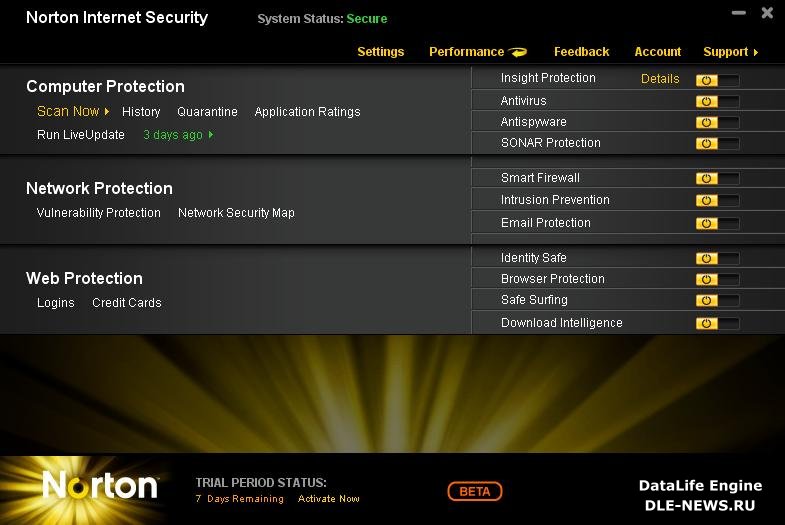Screen dimensions: 785x525
Task: Click the Activate Now link
Action: pyautogui.click(x=328, y=498)
